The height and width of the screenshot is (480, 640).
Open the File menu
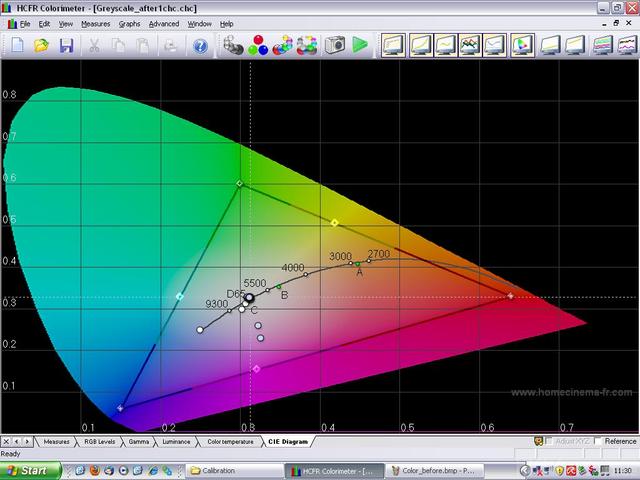pos(25,24)
